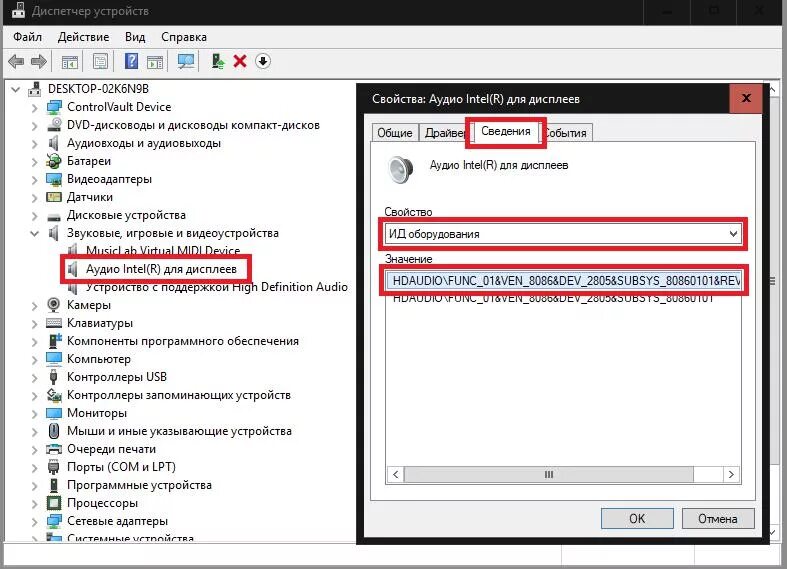
Task: Click the Процессоры chip icon
Action: [x=54, y=503]
